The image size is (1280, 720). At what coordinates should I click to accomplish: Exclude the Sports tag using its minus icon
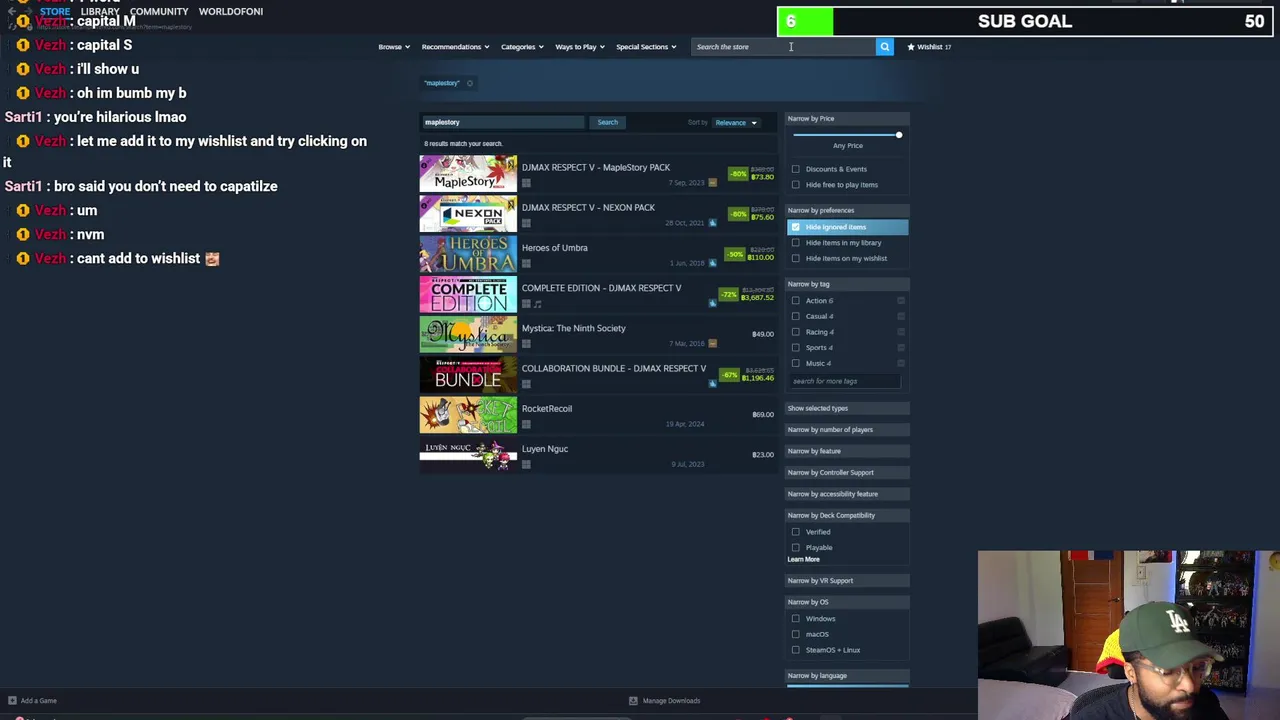[x=901, y=347]
